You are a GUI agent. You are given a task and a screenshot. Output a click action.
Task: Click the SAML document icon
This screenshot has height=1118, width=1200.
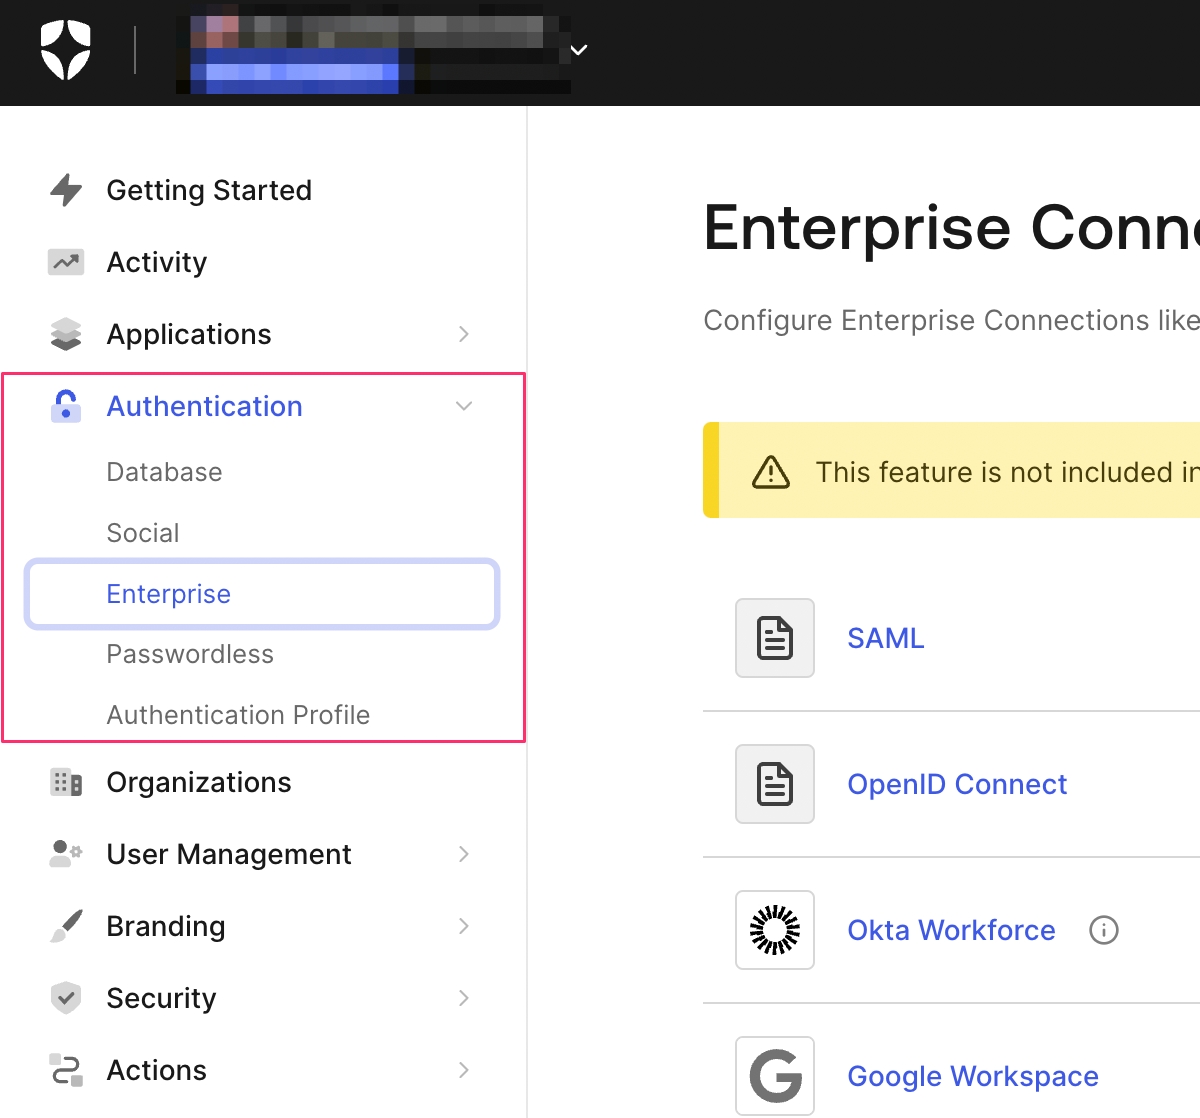(x=775, y=638)
